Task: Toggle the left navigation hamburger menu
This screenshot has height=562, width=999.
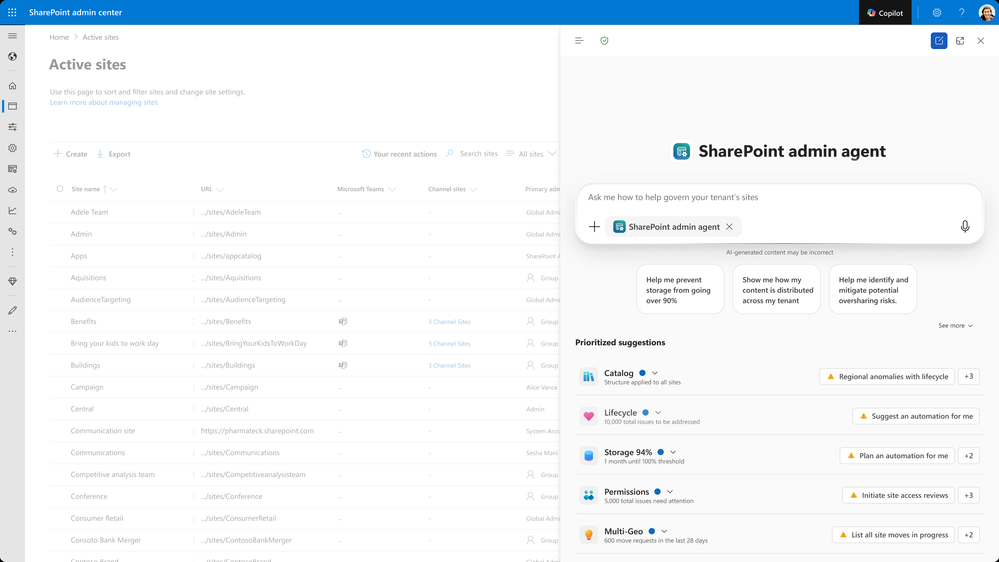Action: [x=12, y=36]
